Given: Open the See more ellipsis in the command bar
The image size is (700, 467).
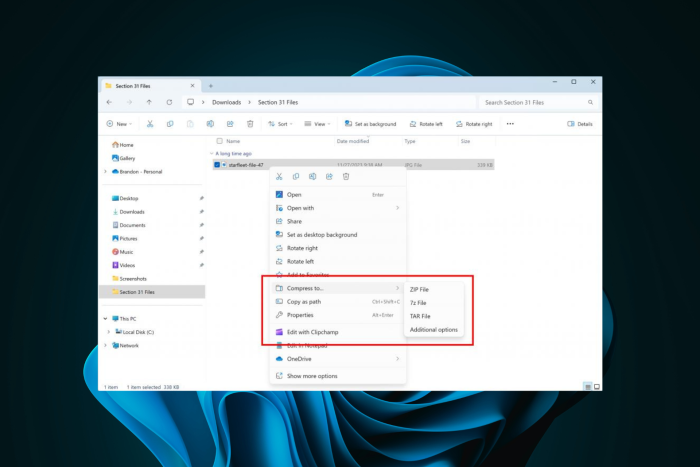Looking at the screenshot, I should coord(510,124).
